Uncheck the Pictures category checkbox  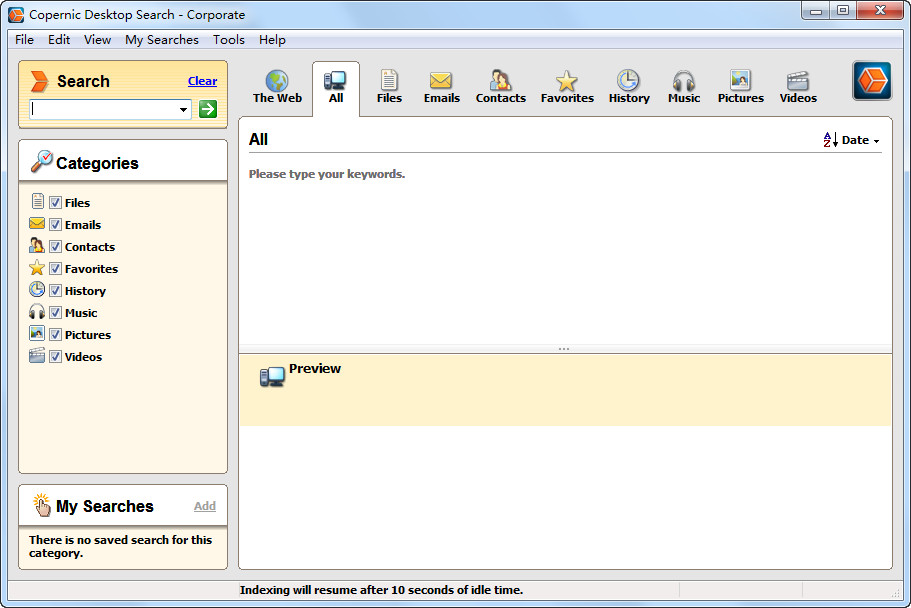(55, 335)
